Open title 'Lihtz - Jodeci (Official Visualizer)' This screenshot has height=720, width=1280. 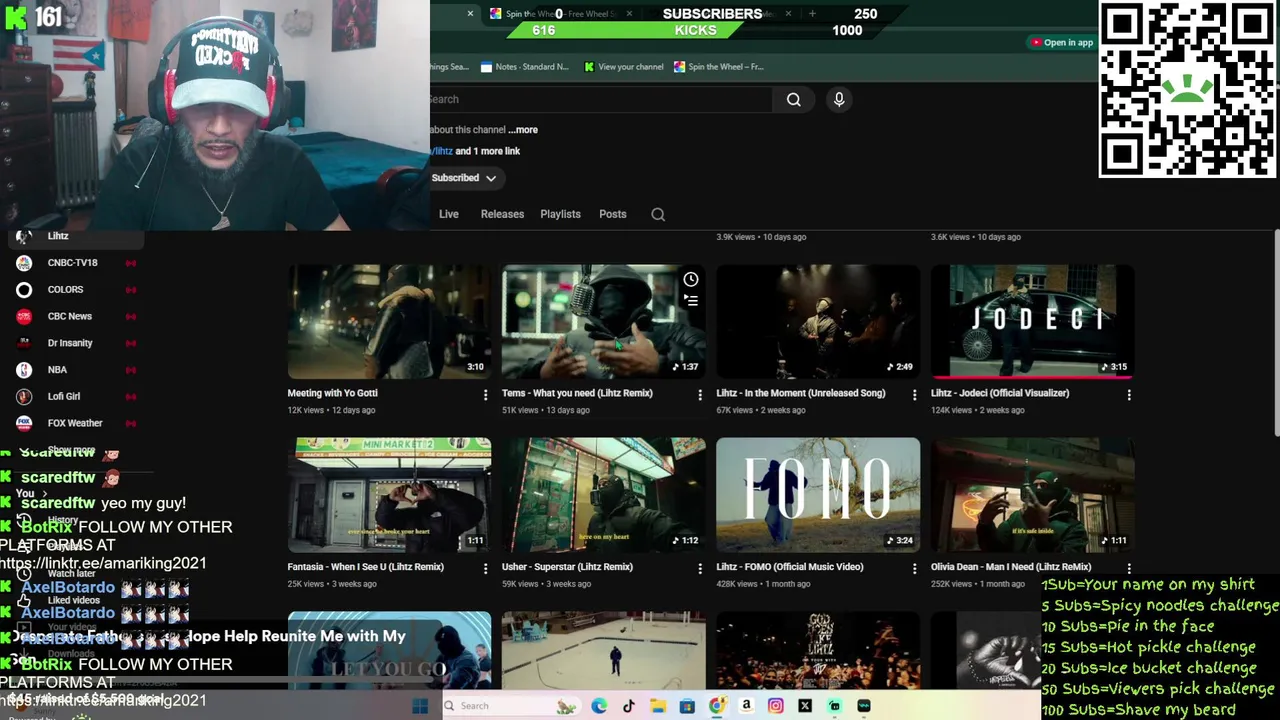pyautogui.click(x=1000, y=394)
